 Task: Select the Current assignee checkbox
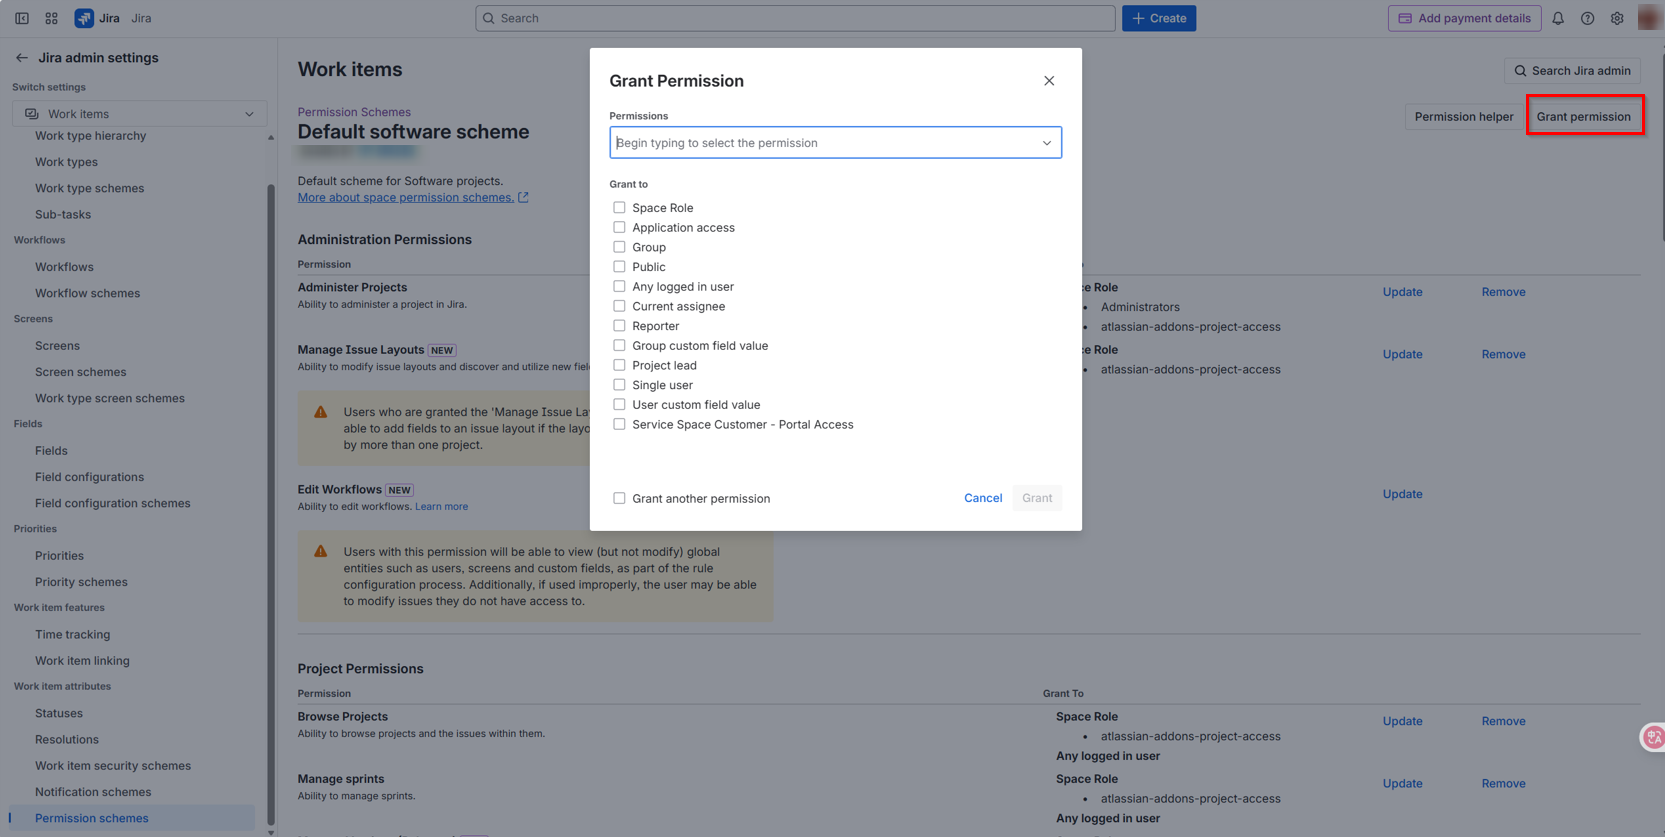coord(619,306)
